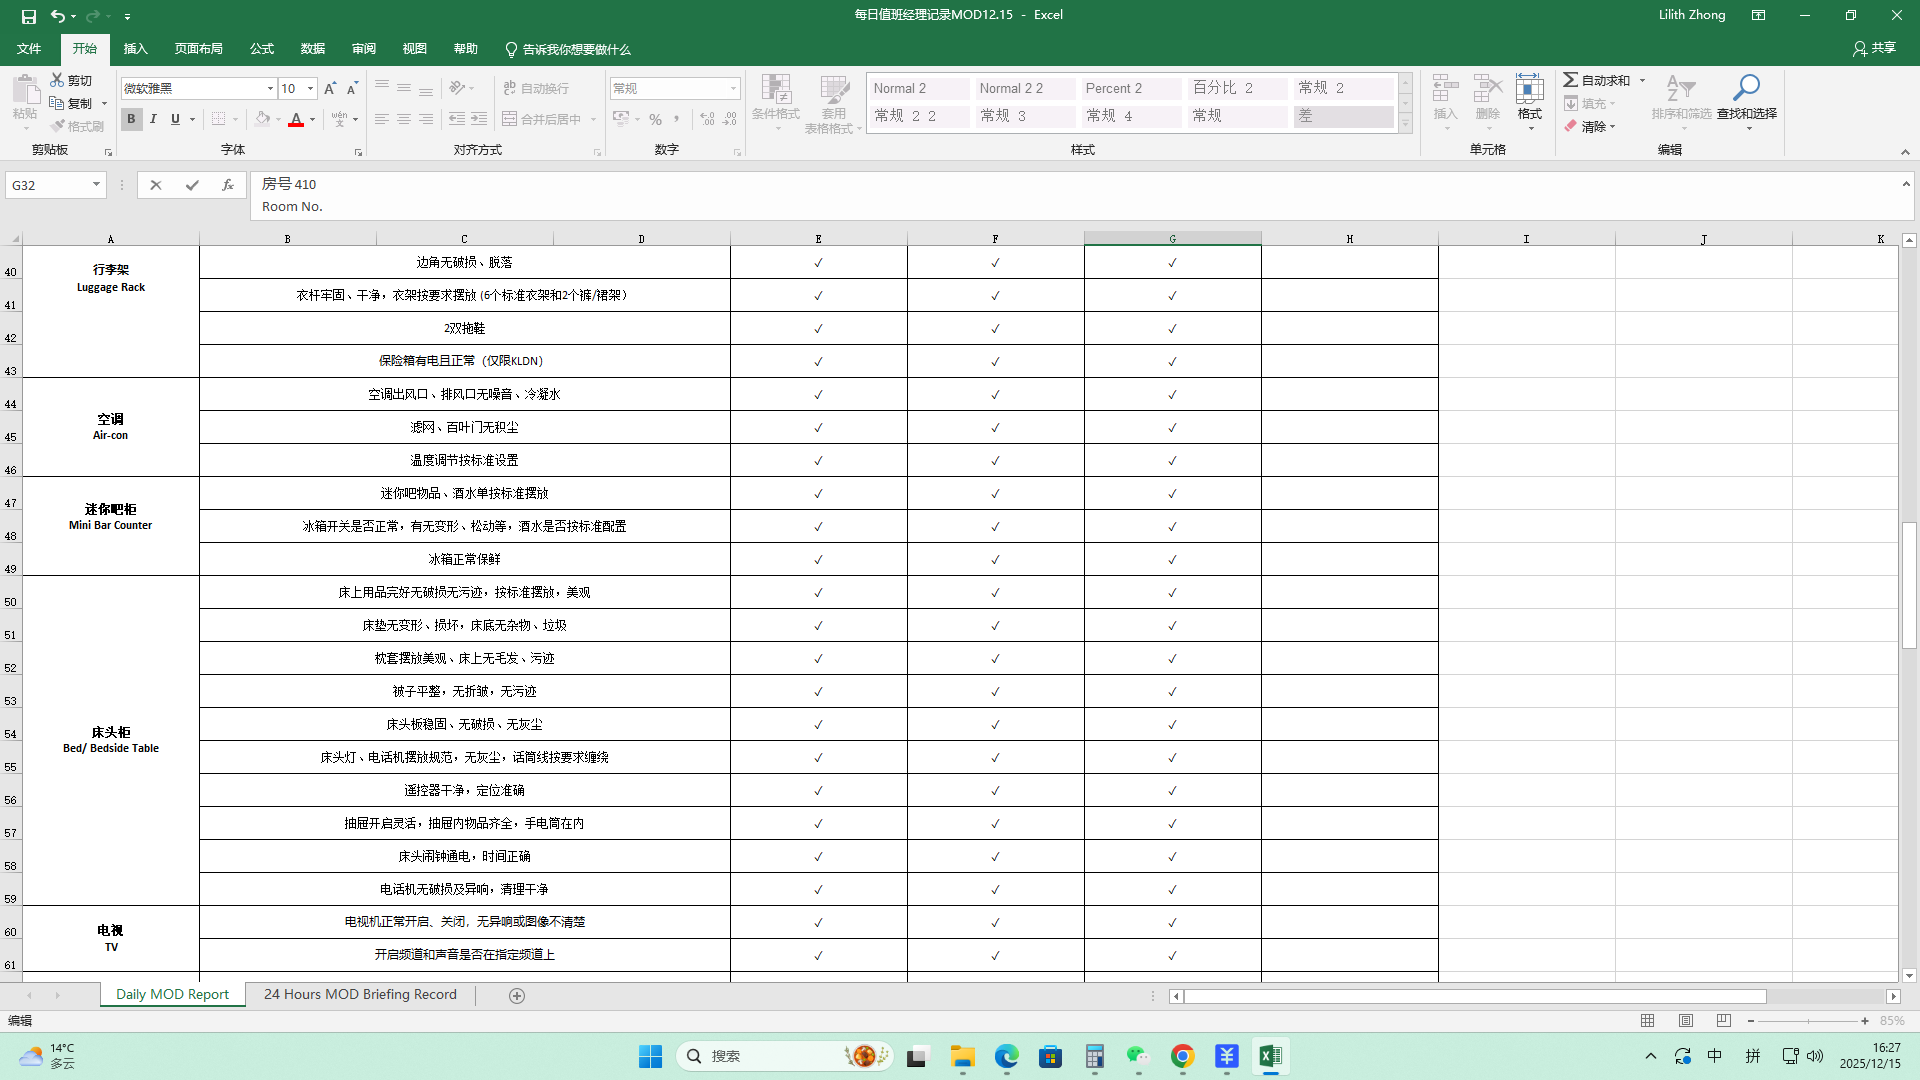Expand the number format combo box
The width and height of the screenshot is (1920, 1080).
click(x=733, y=89)
